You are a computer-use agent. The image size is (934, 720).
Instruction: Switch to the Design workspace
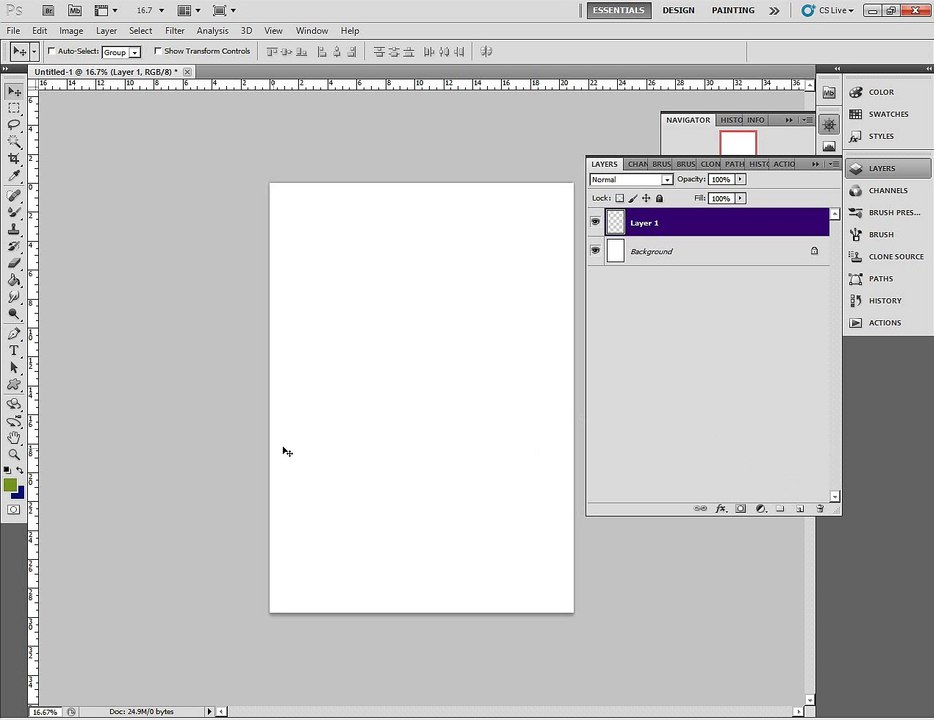point(678,11)
